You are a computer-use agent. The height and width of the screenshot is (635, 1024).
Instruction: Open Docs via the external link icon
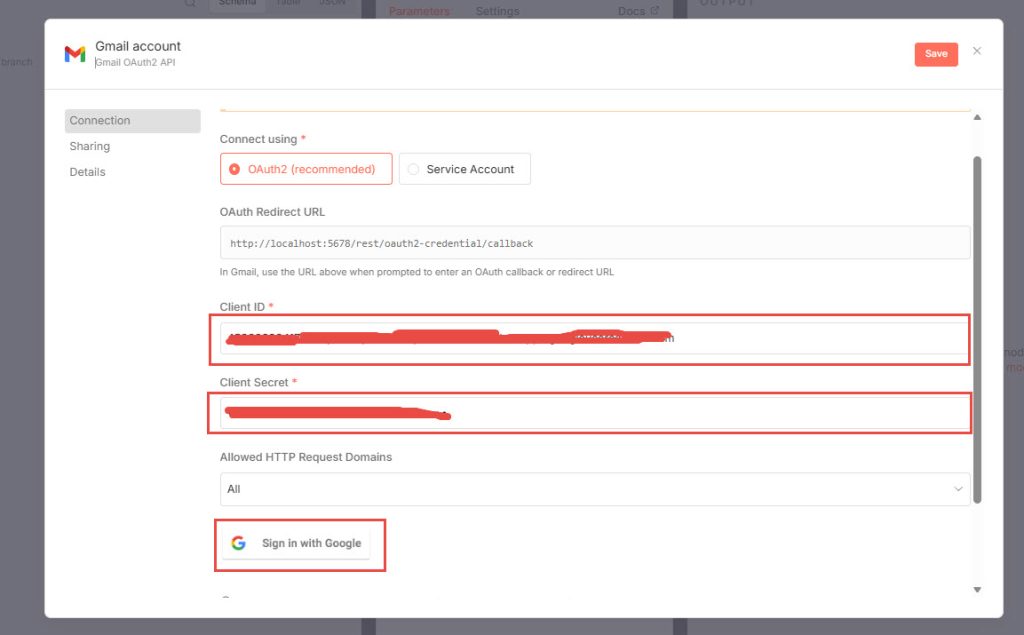tap(655, 11)
